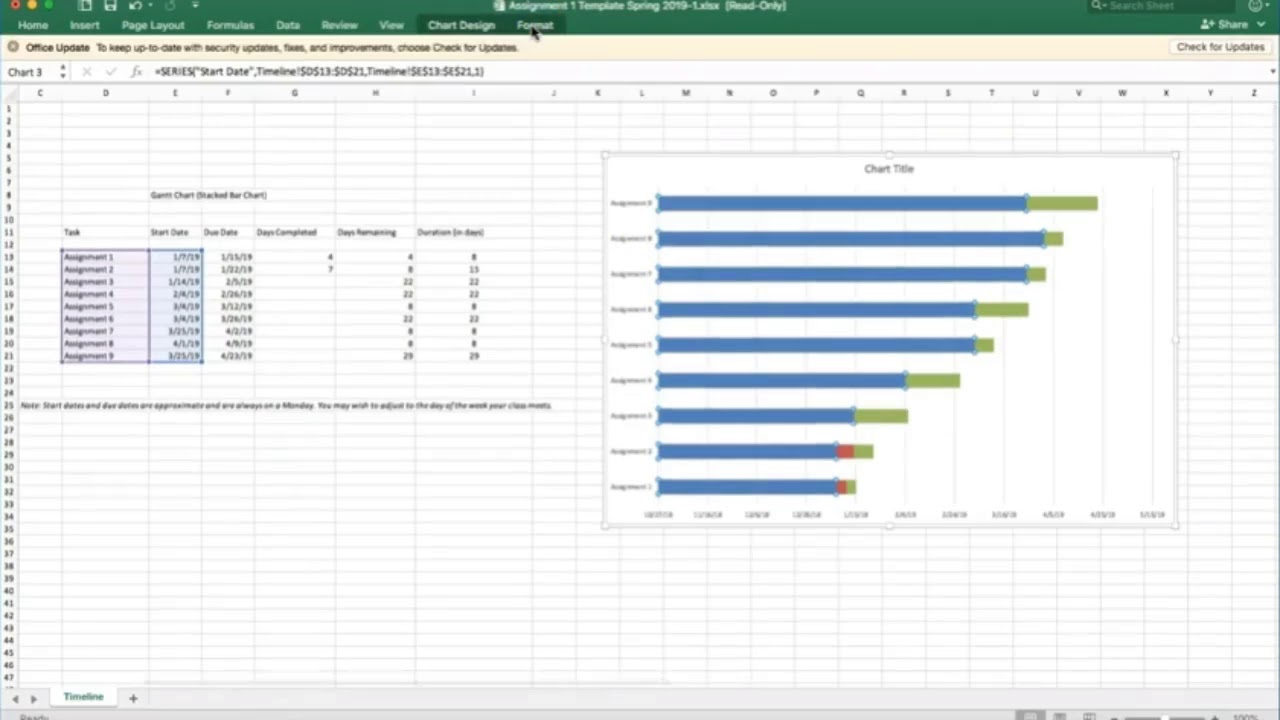Click the Check for Updates button

[1220, 47]
